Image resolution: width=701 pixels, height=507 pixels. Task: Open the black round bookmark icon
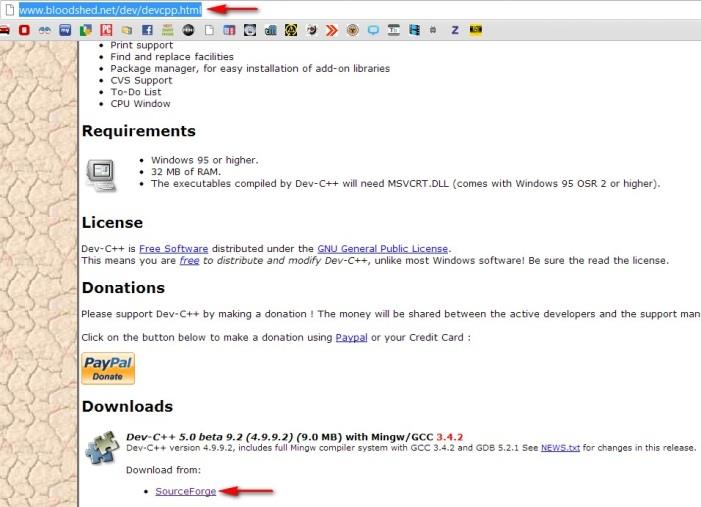(x=188, y=30)
